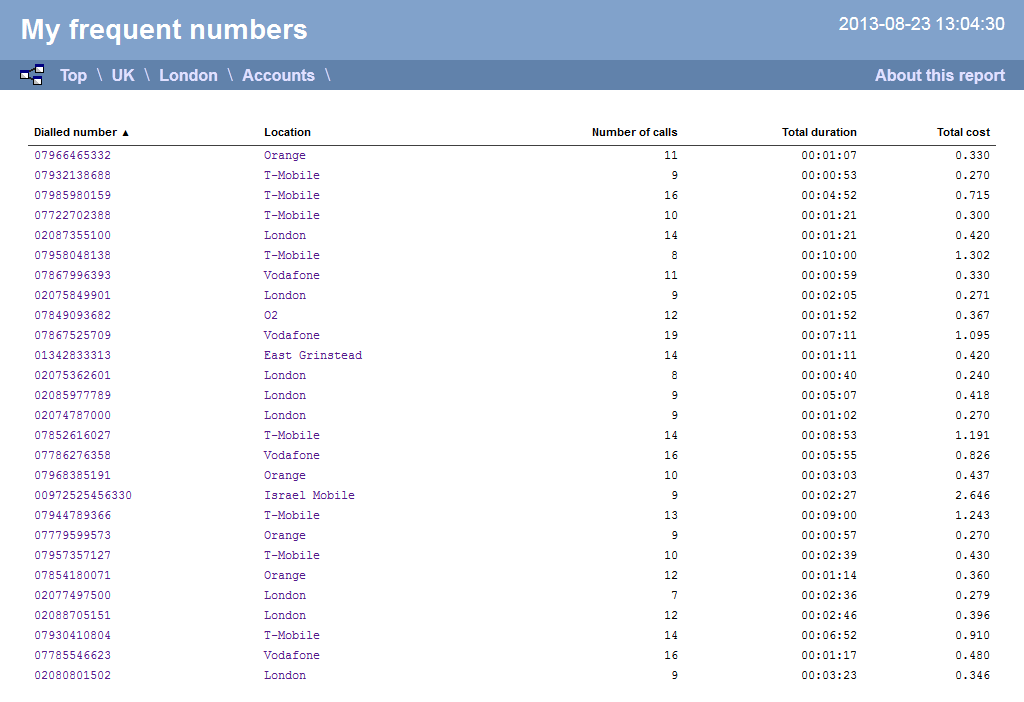Click the Vodafone number 07867525709

point(72,335)
